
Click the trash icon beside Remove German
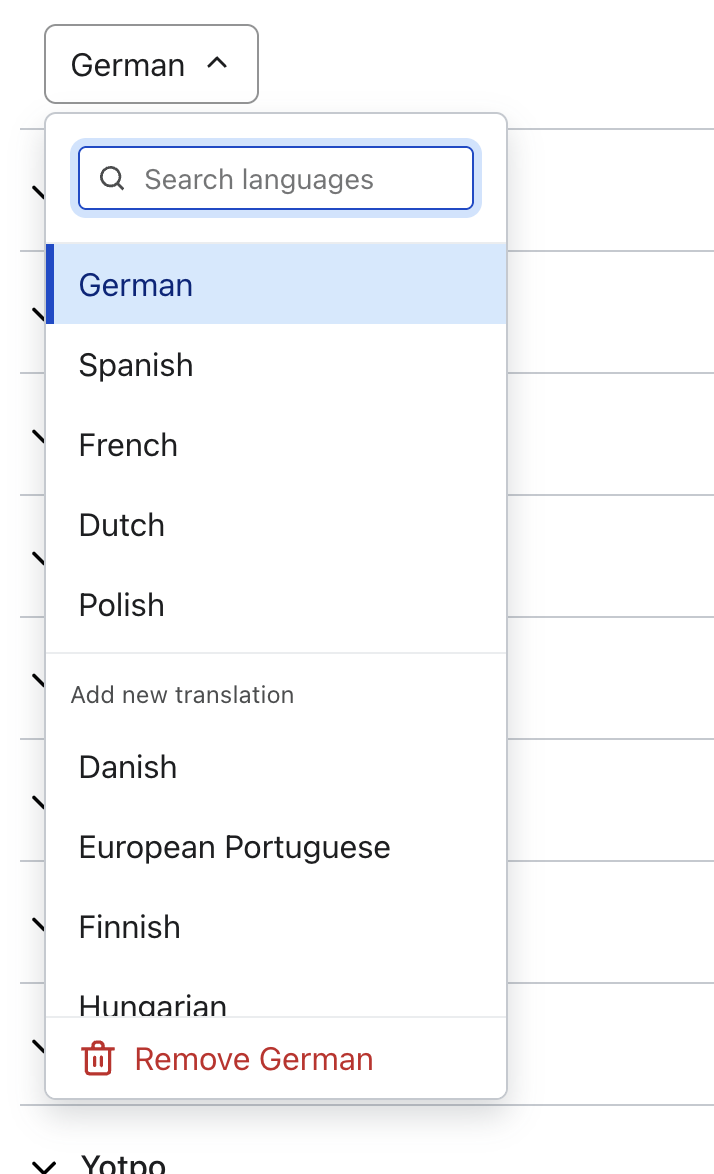coord(97,1059)
